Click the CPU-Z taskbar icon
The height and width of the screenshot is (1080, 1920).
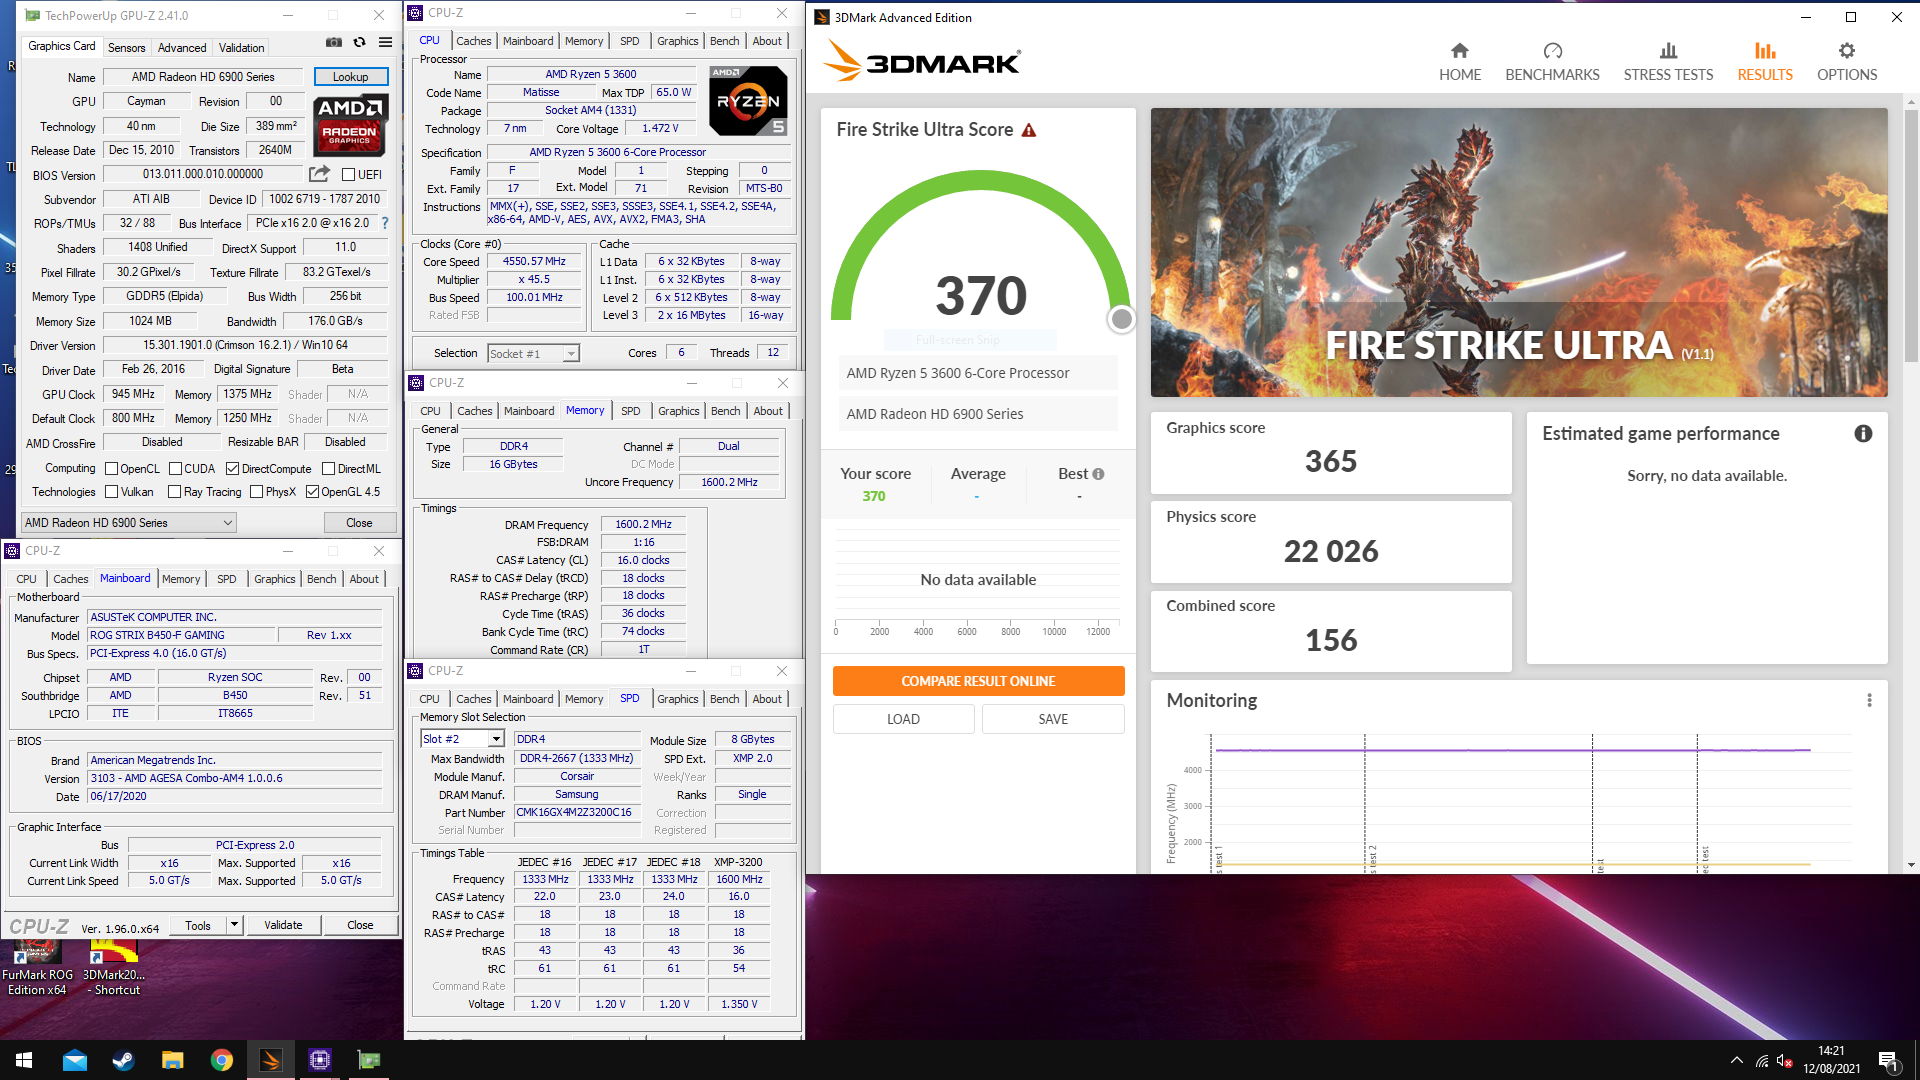point(319,1060)
